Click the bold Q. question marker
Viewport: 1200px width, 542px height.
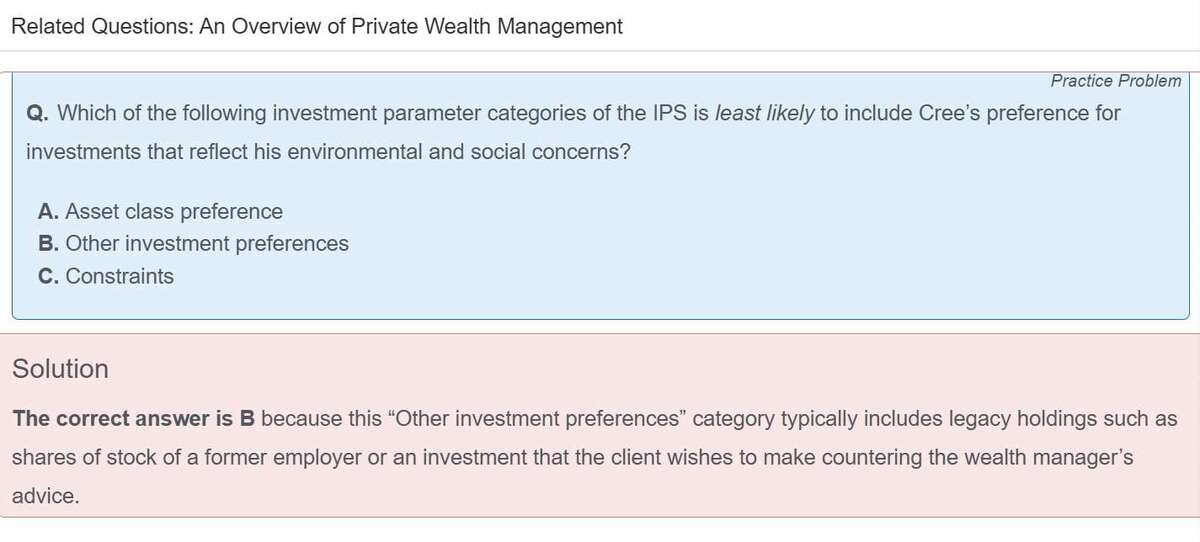click(38, 113)
